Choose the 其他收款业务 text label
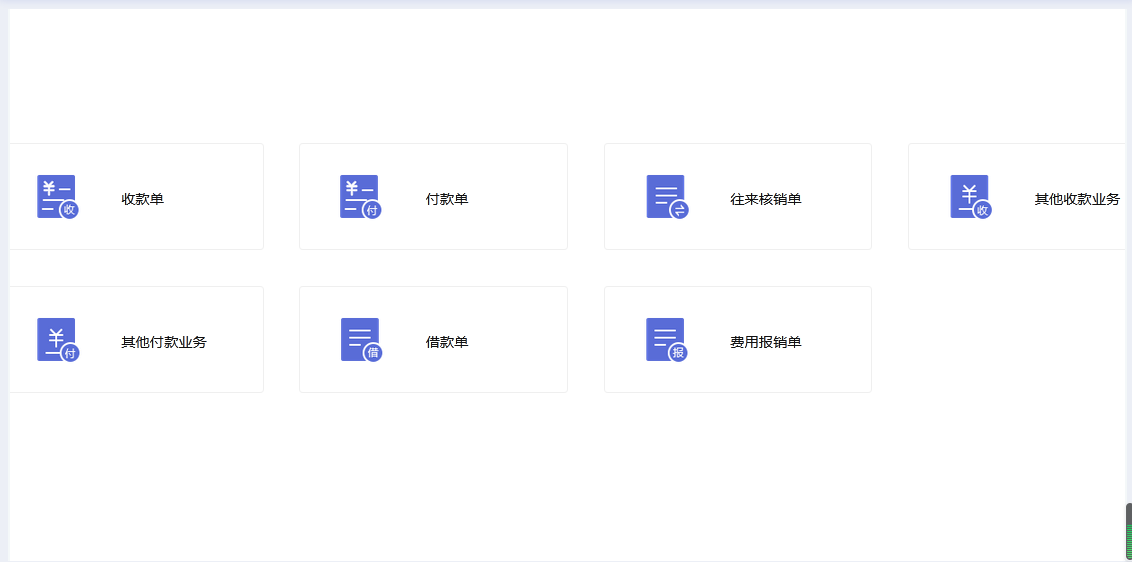1132x562 pixels. [1076, 199]
